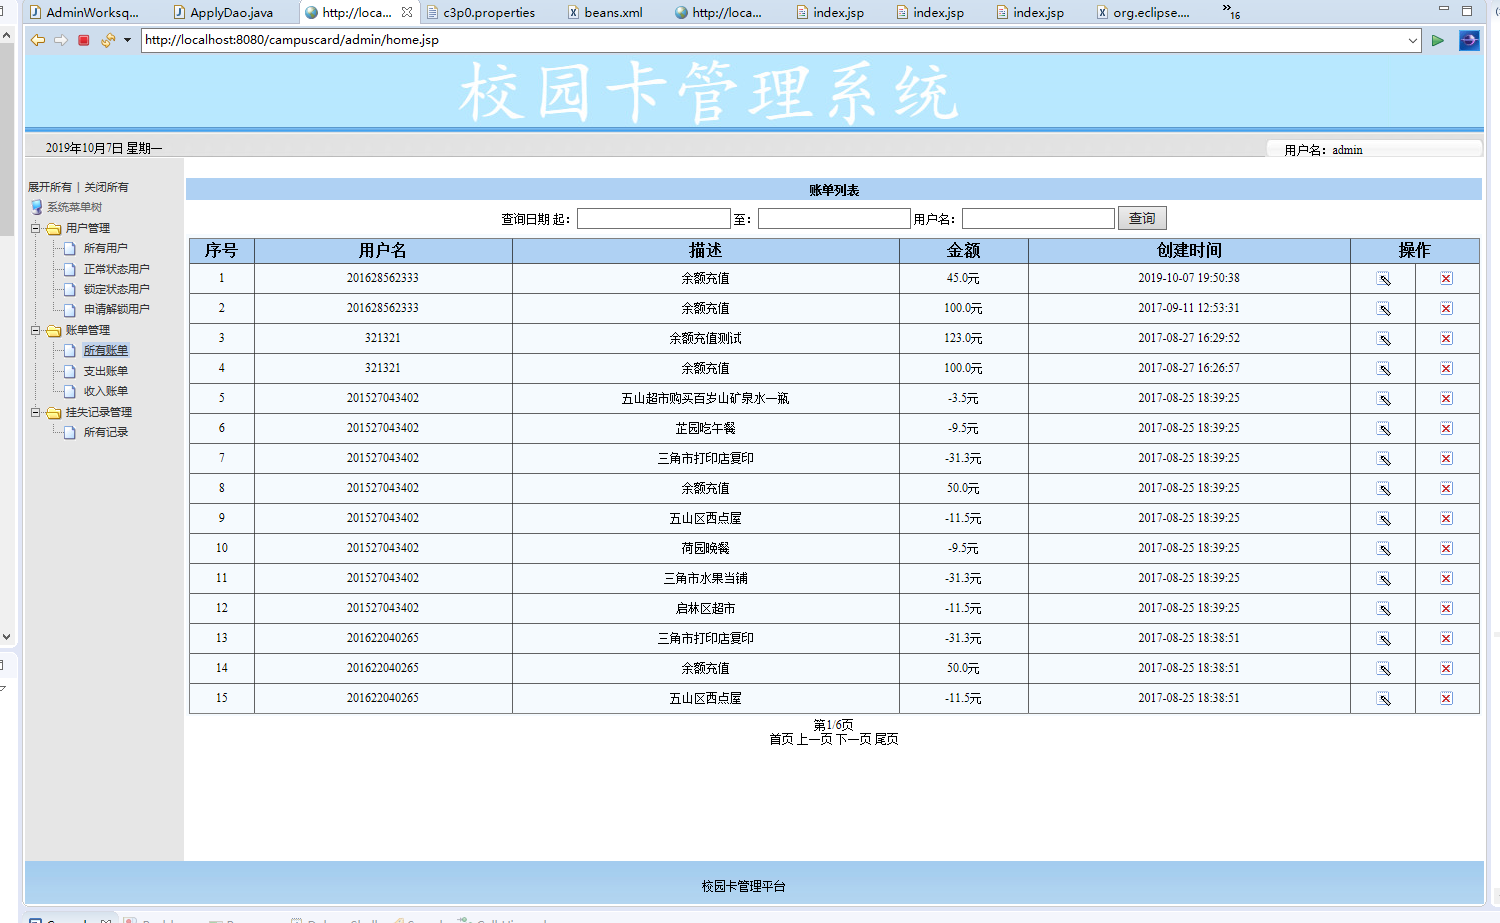Click the edit icon for the 五山超市 purchase record
The image size is (1500, 923).
[1383, 398]
